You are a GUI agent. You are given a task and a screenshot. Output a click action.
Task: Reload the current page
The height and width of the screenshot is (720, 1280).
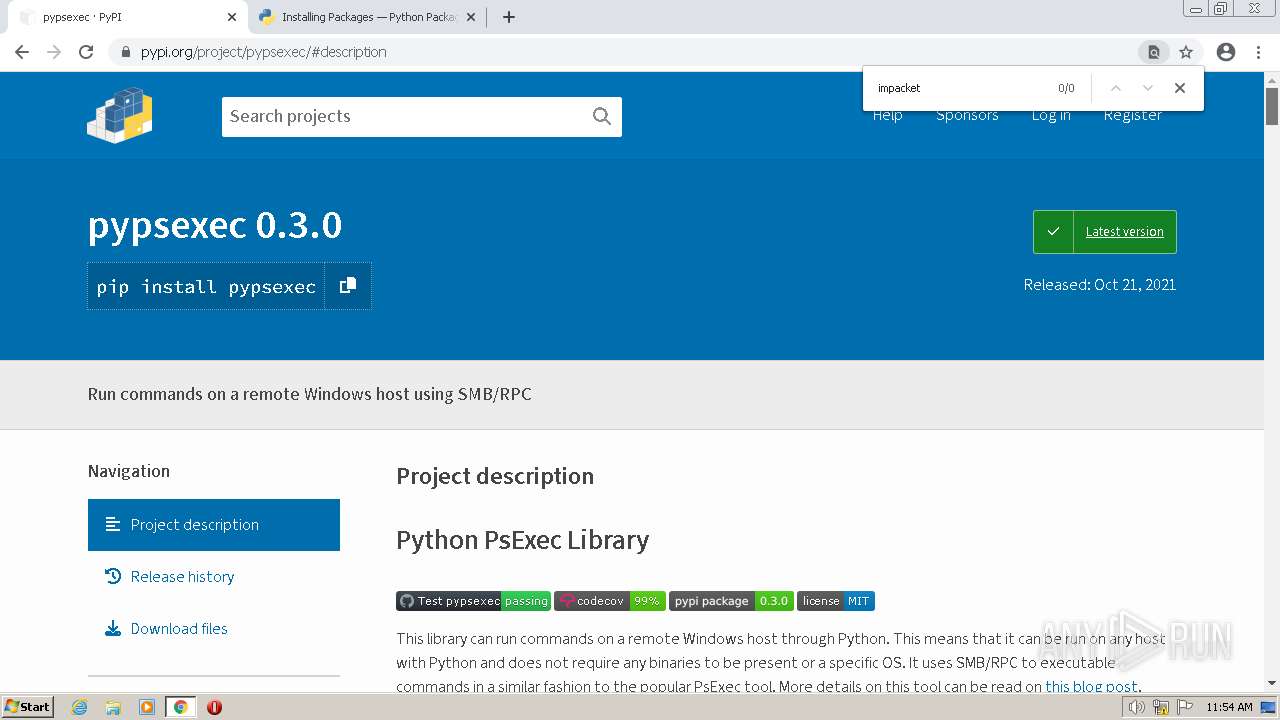(x=86, y=52)
